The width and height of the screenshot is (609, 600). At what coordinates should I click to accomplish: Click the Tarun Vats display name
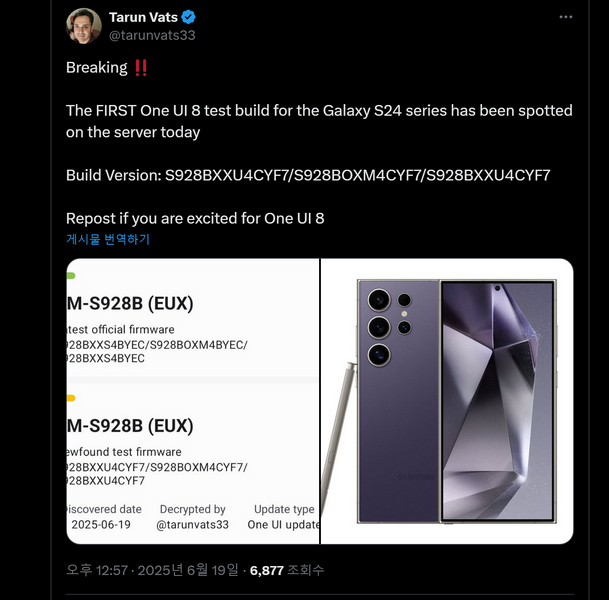[143, 17]
